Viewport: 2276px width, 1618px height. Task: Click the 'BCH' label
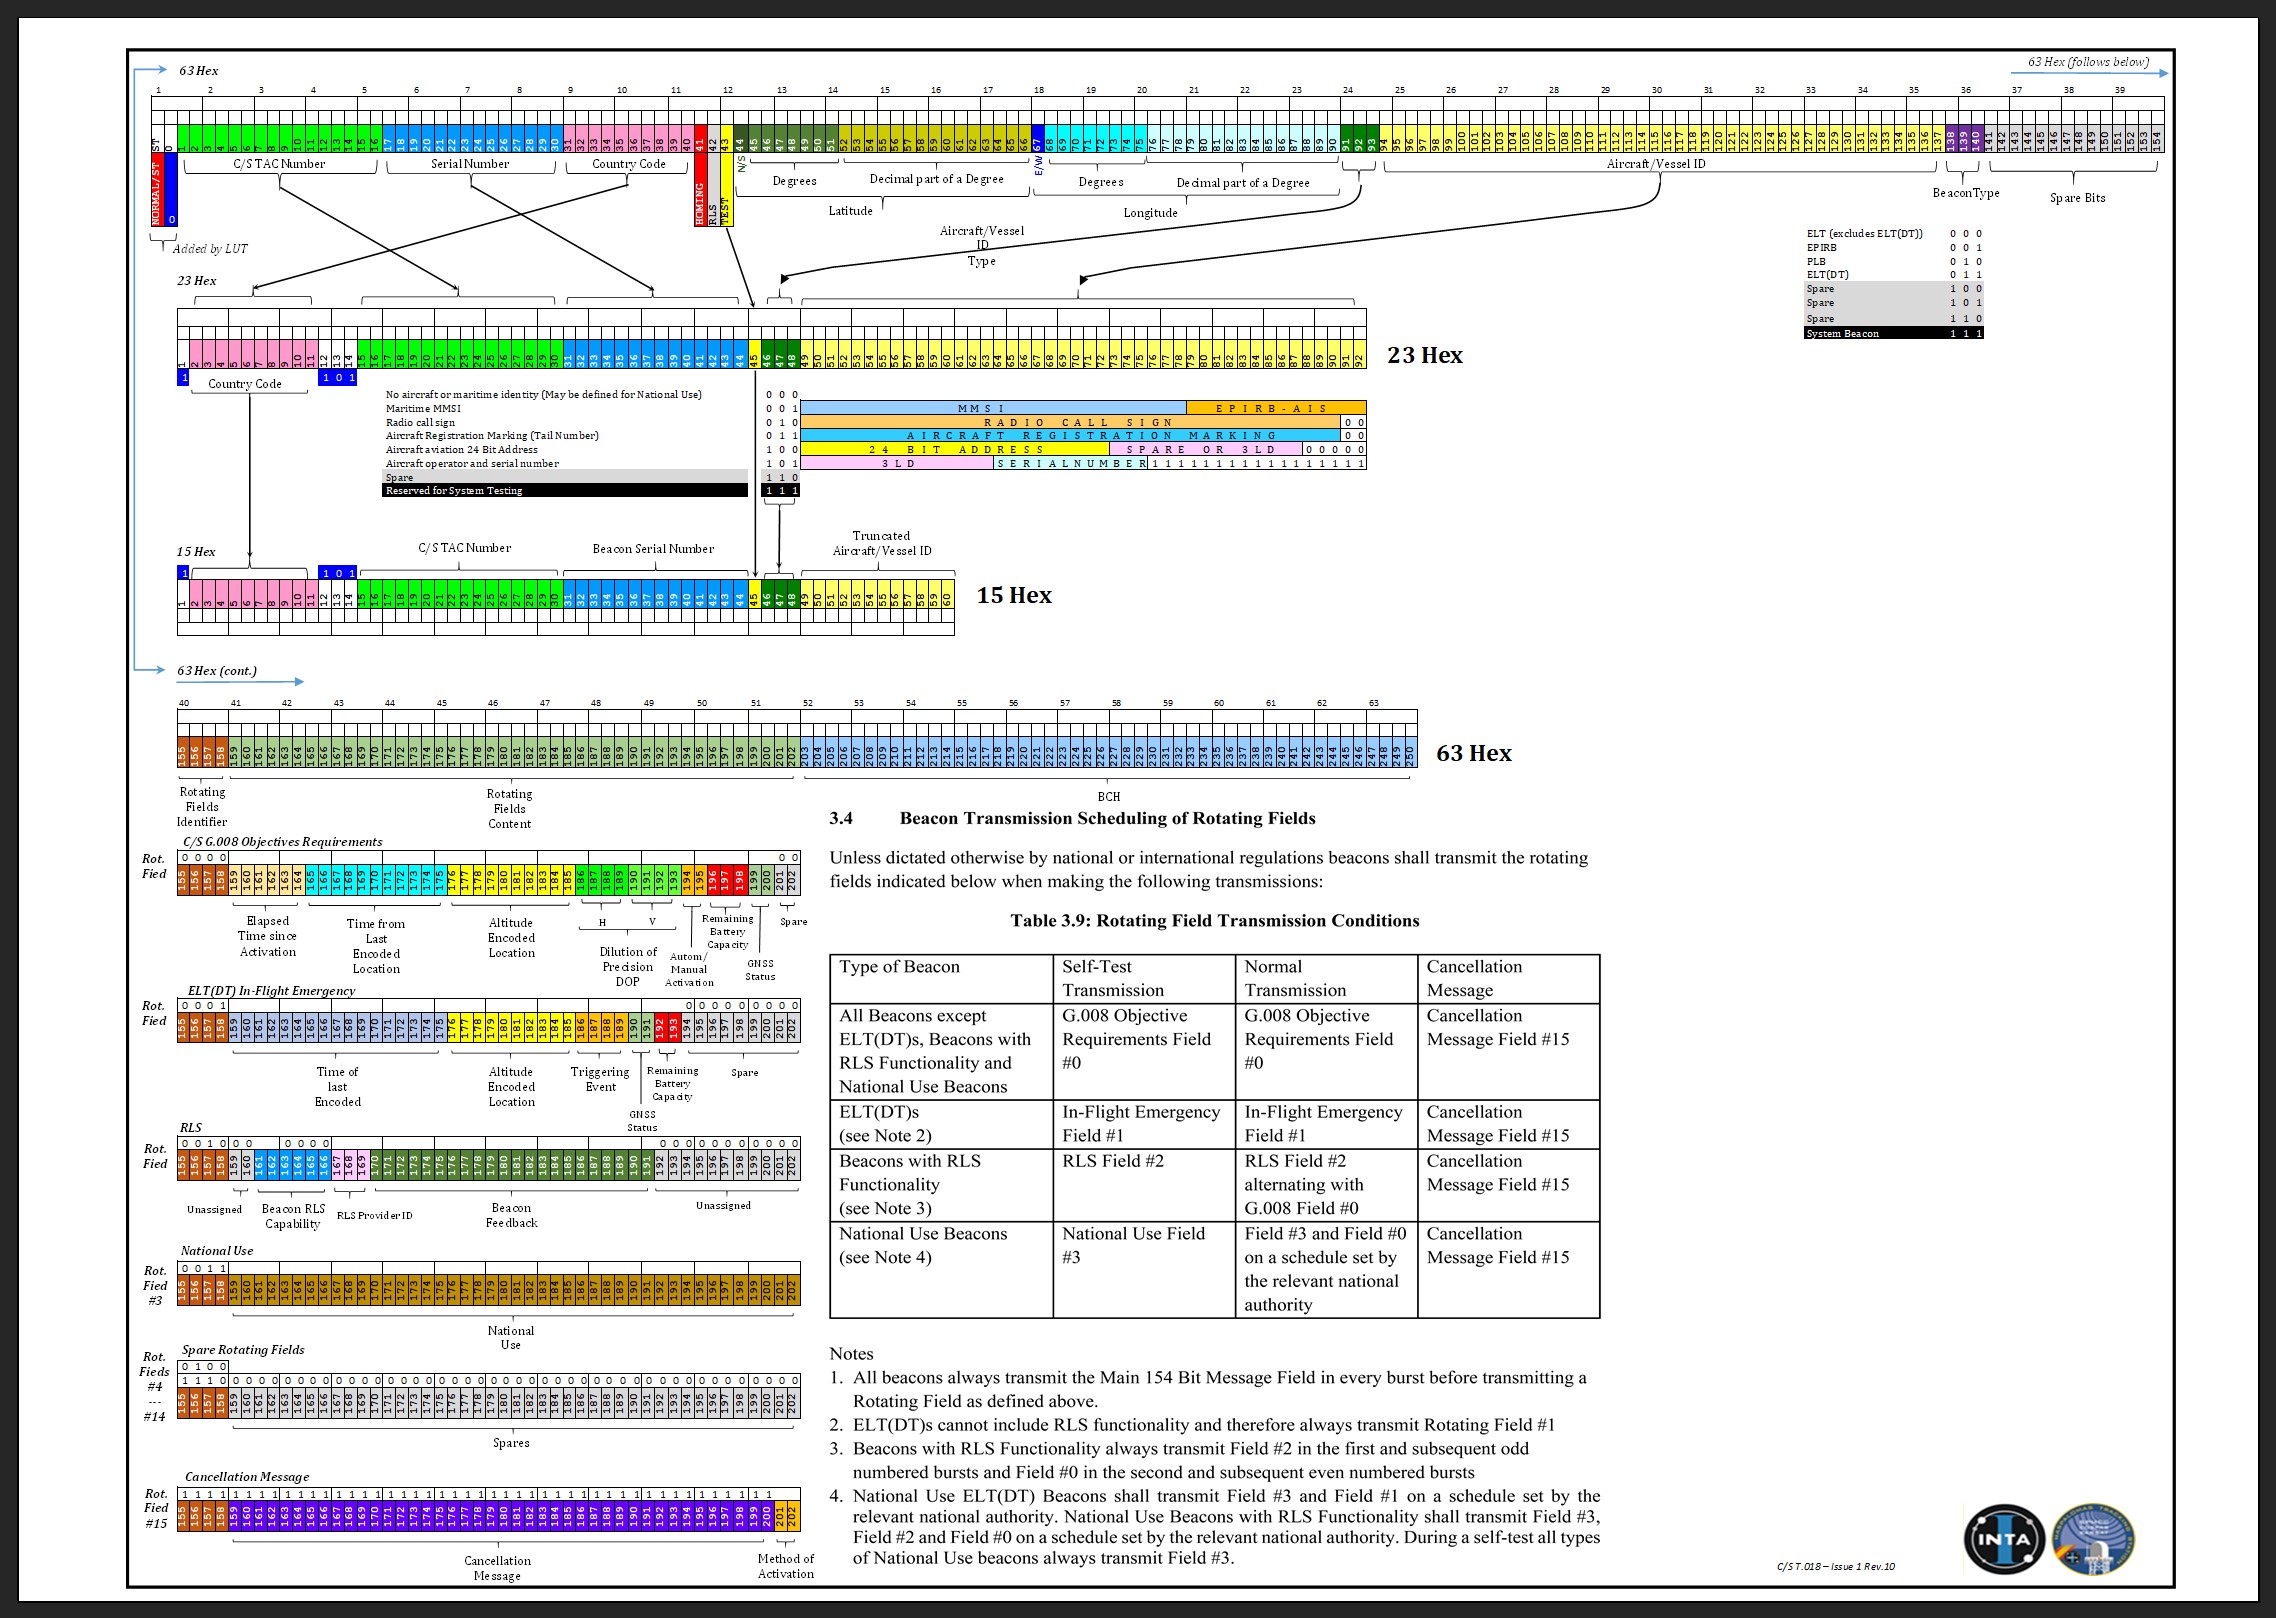(x=1109, y=797)
